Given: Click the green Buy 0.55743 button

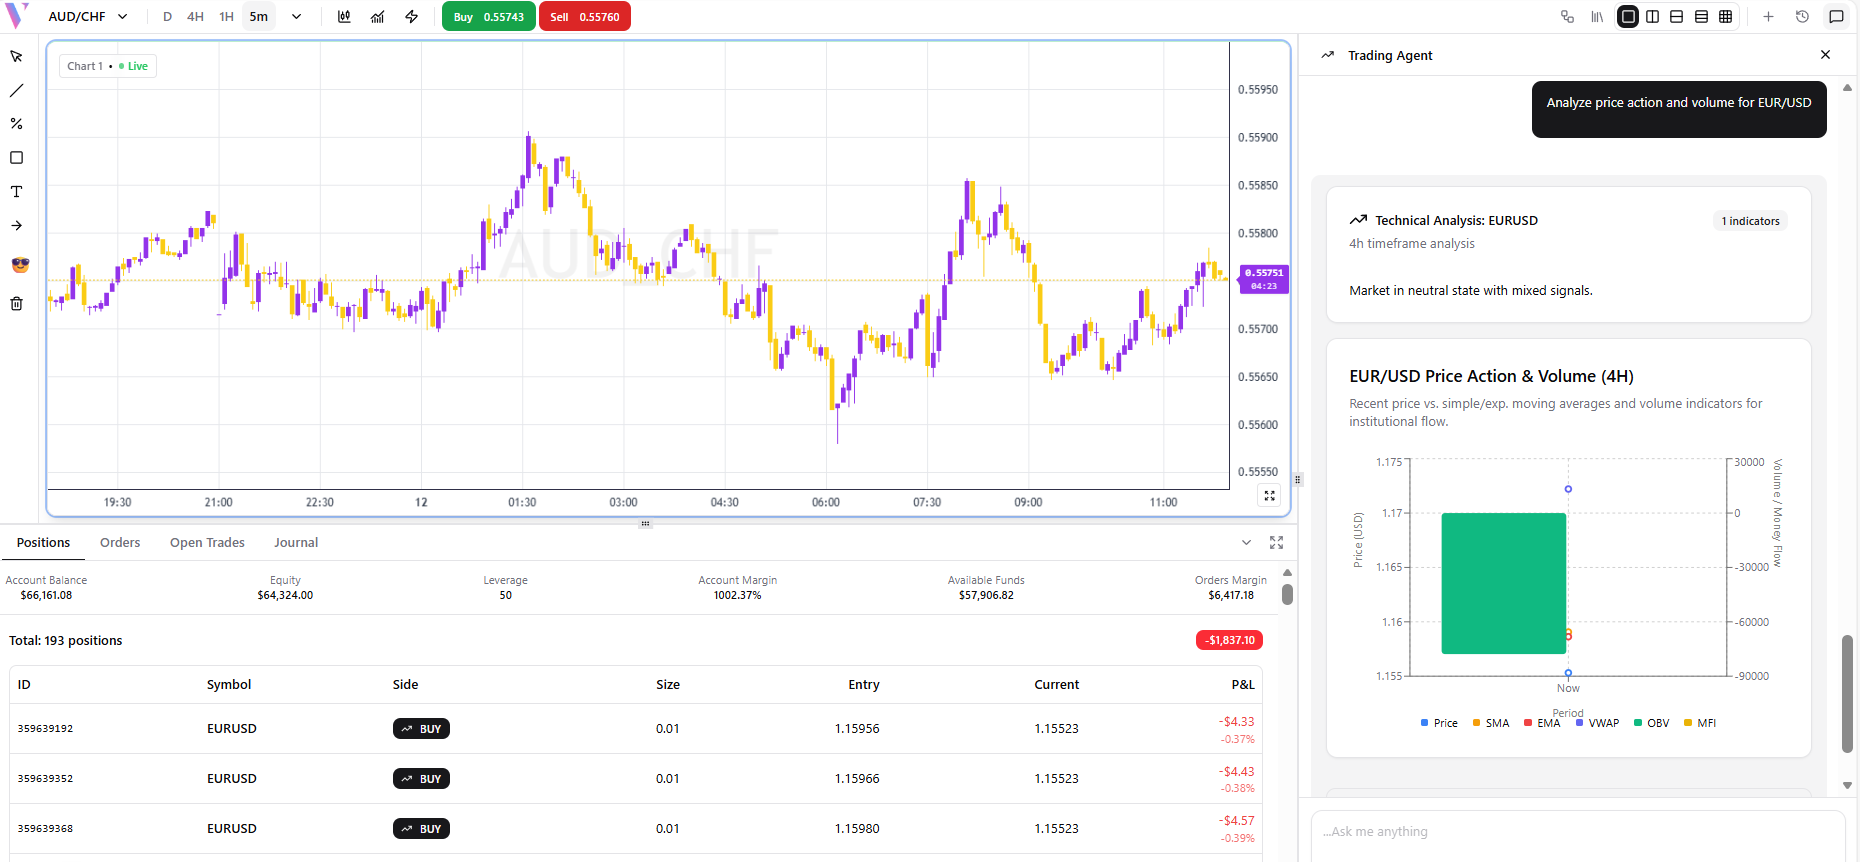Looking at the screenshot, I should 489,17.
